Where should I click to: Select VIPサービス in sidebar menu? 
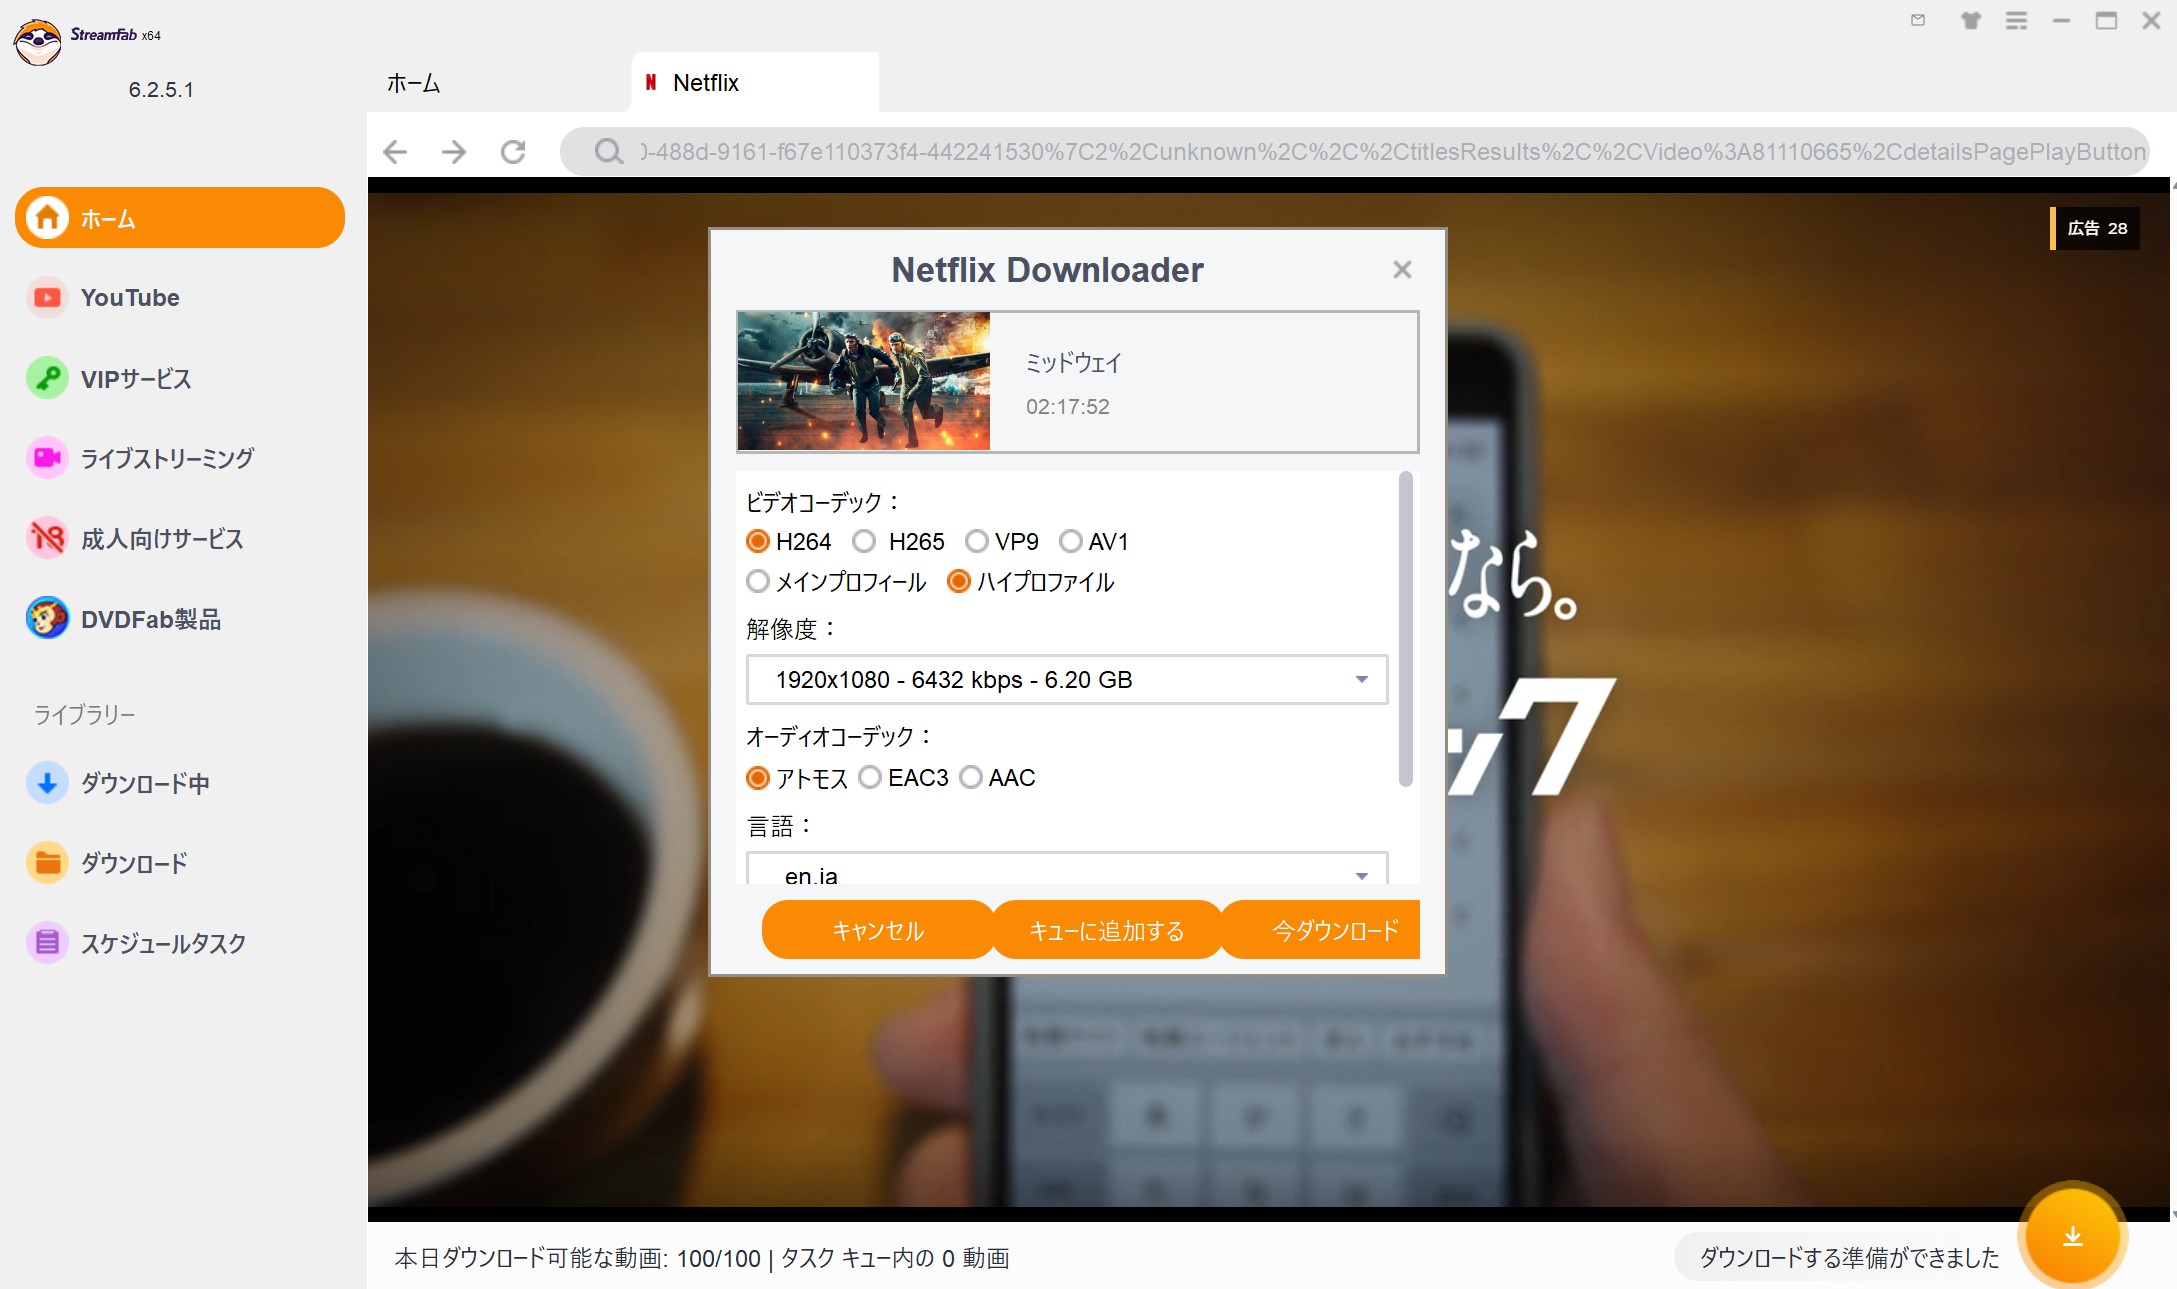pos(136,379)
